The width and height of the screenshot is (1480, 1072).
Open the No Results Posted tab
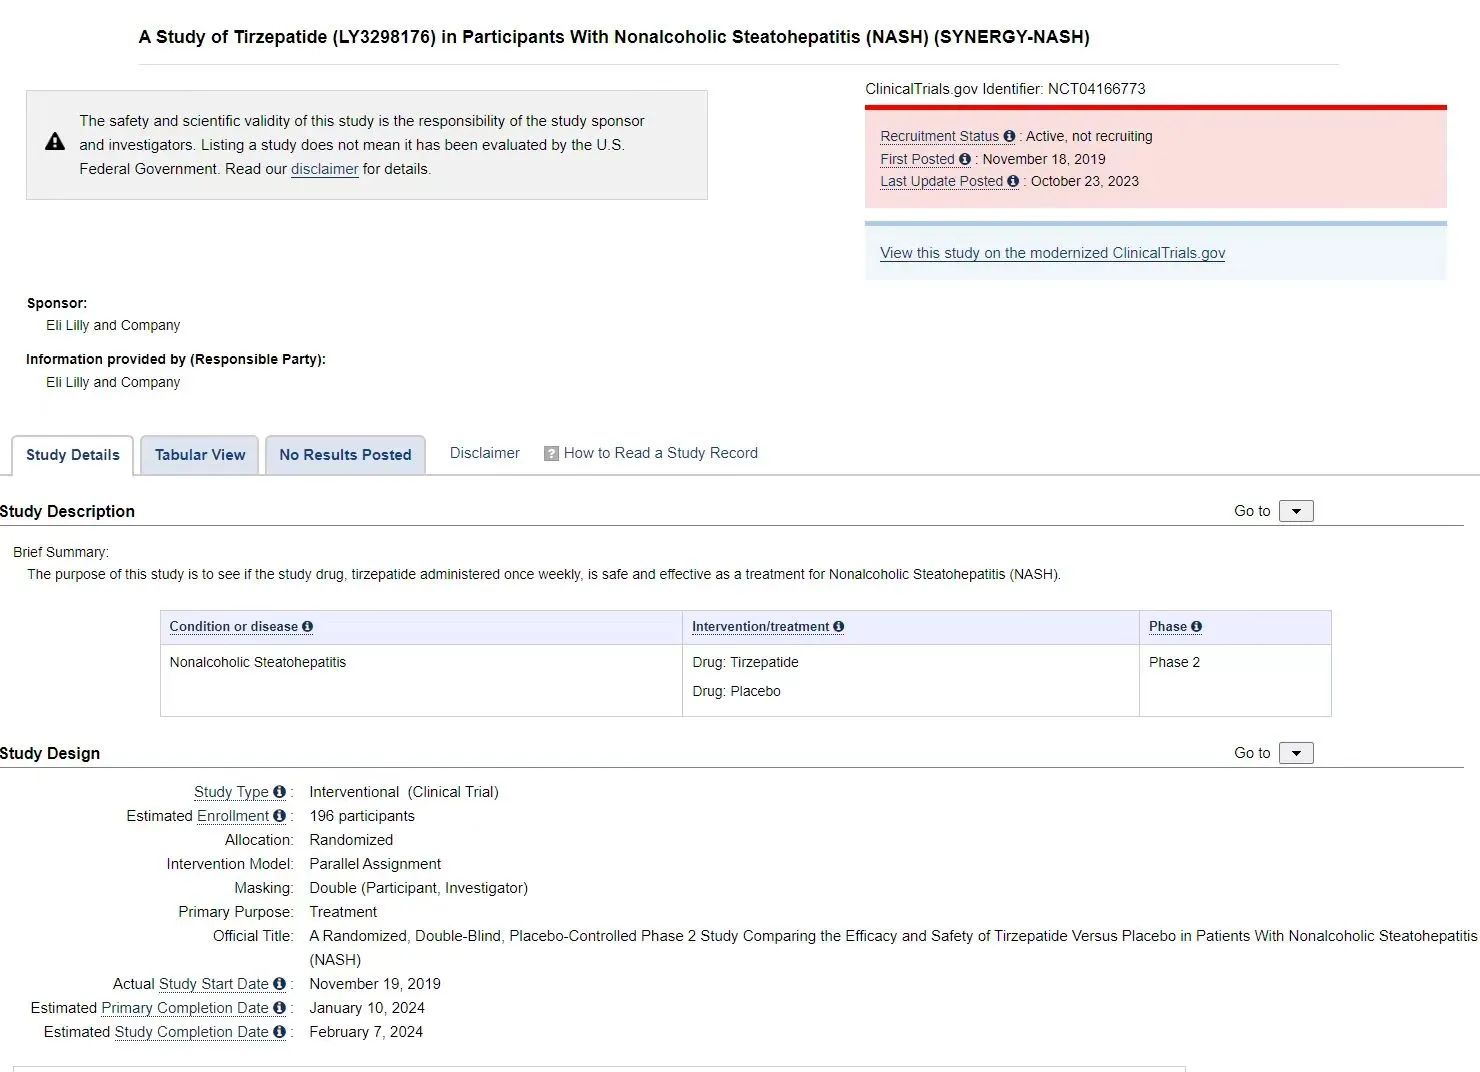coord(345,455)
